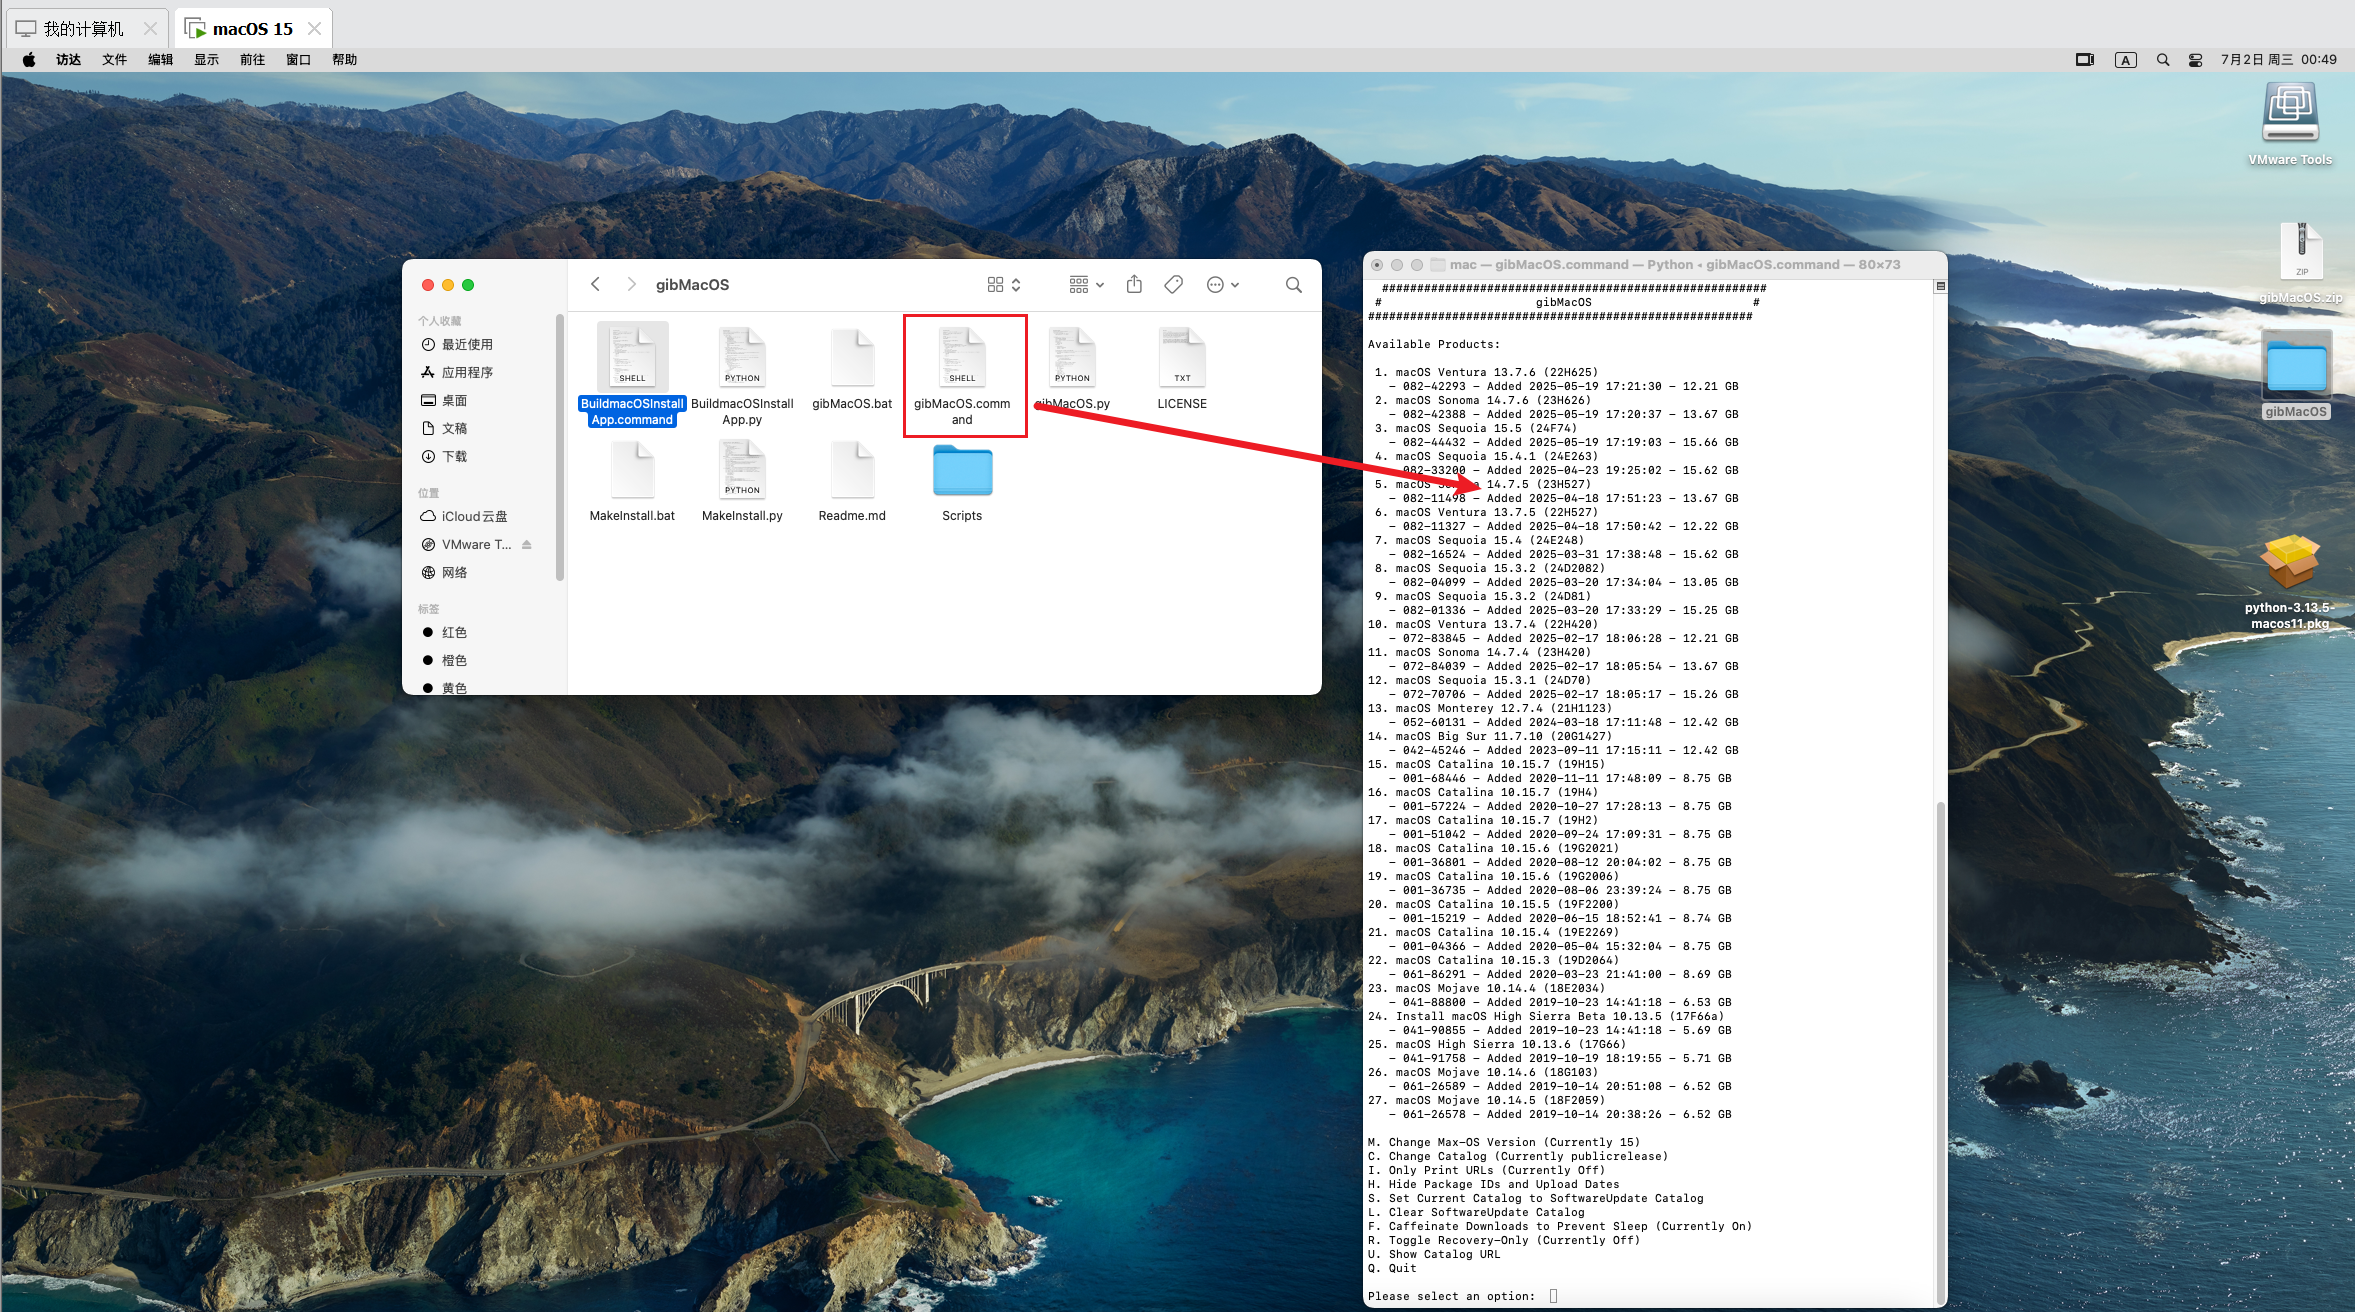
Task: Click 'C. Change Catalog' option text
Action: click(1518, 1156)
